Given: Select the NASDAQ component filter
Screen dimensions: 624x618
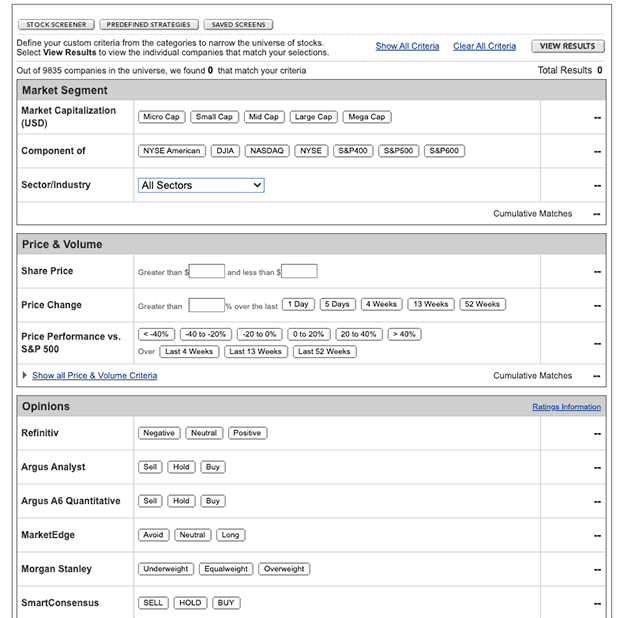Looking at the screenshot, I should pyautogui.click(x=267, y=151).
